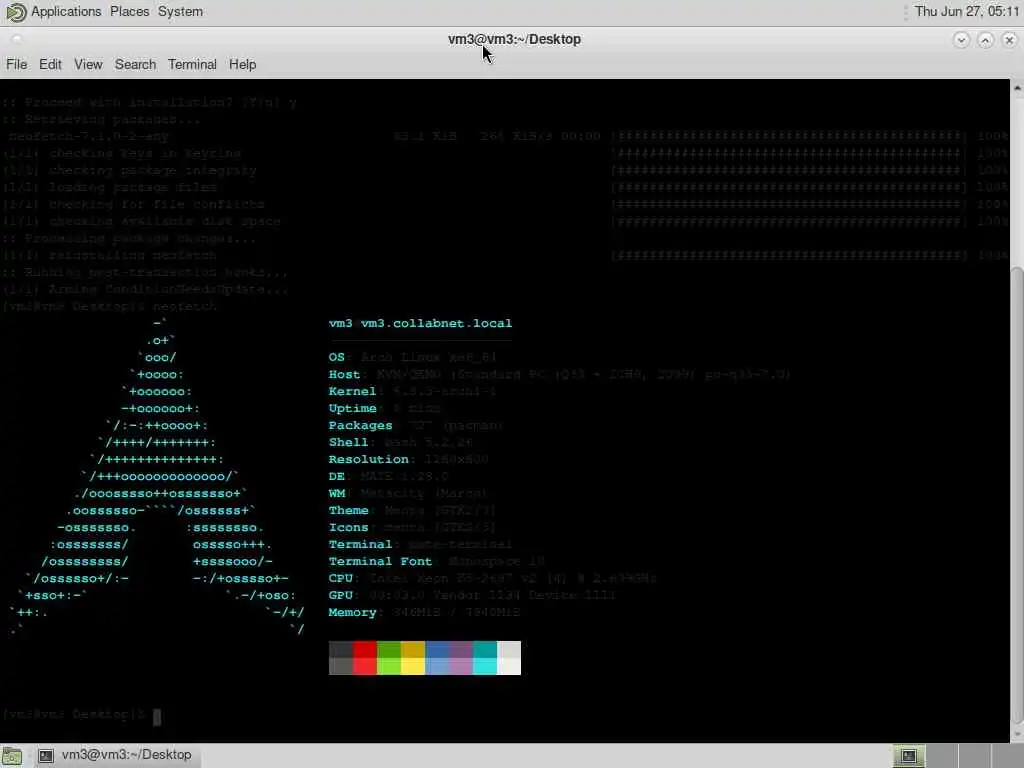Click the Packages label

click(x=360, y=425)
